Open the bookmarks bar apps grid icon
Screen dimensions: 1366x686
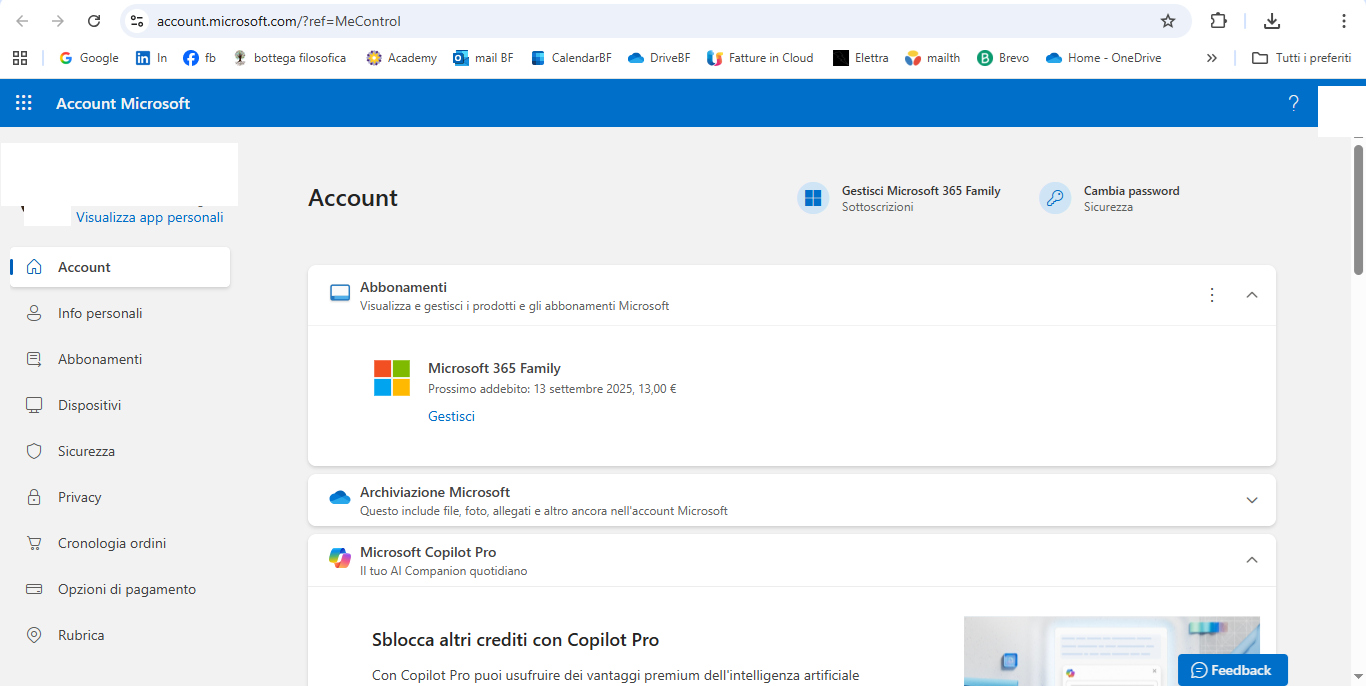click(x=20, y=58)
